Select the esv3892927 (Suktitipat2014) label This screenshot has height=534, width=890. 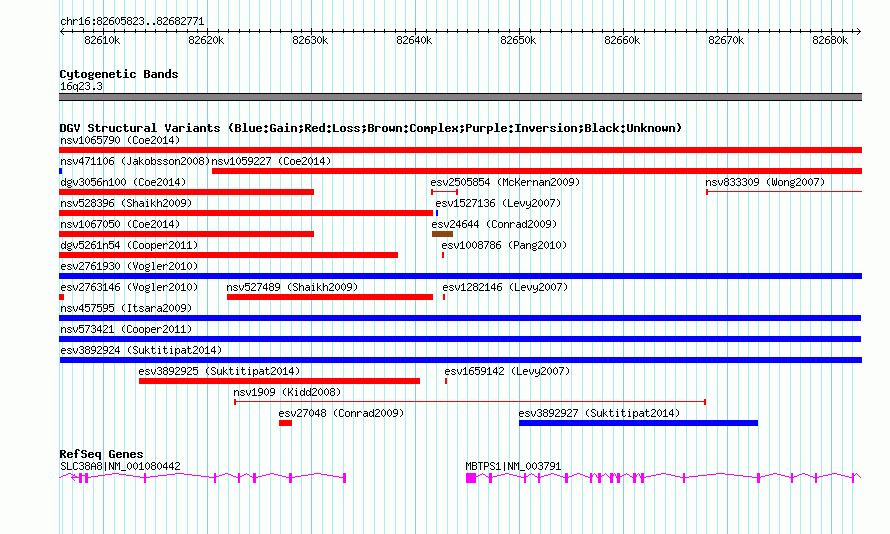[599, 413]
